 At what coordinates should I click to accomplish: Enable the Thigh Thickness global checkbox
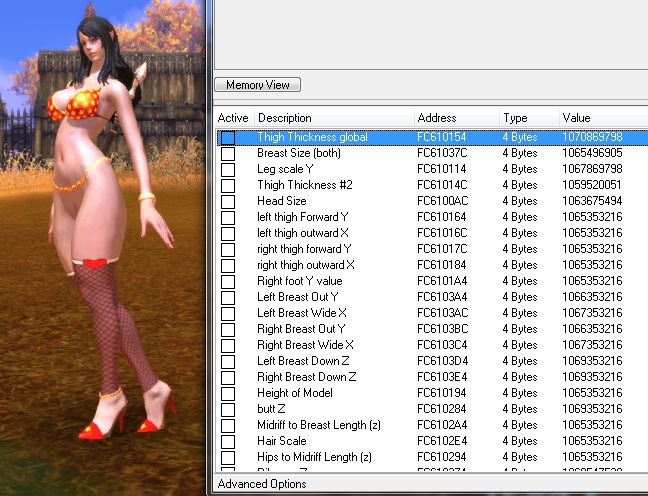click(228, 137)
